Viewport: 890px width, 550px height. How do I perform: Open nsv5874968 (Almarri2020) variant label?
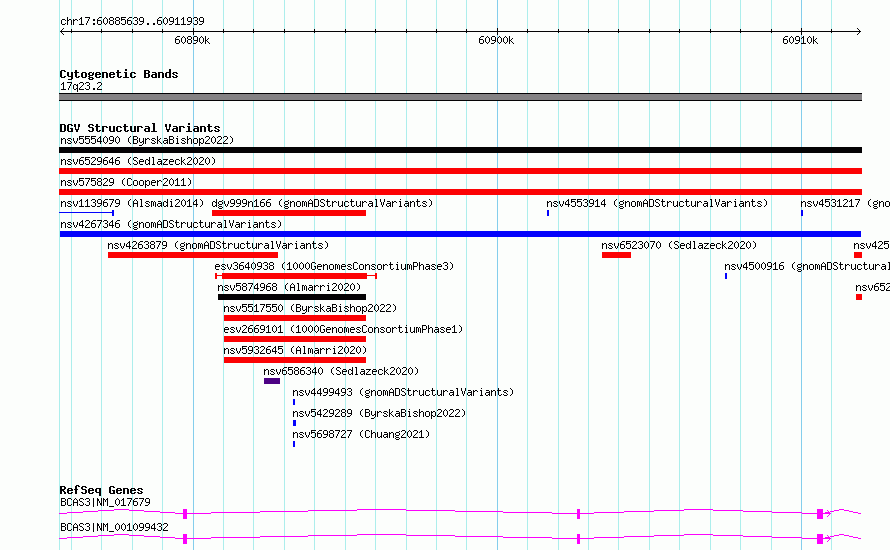tap(289, 287)
